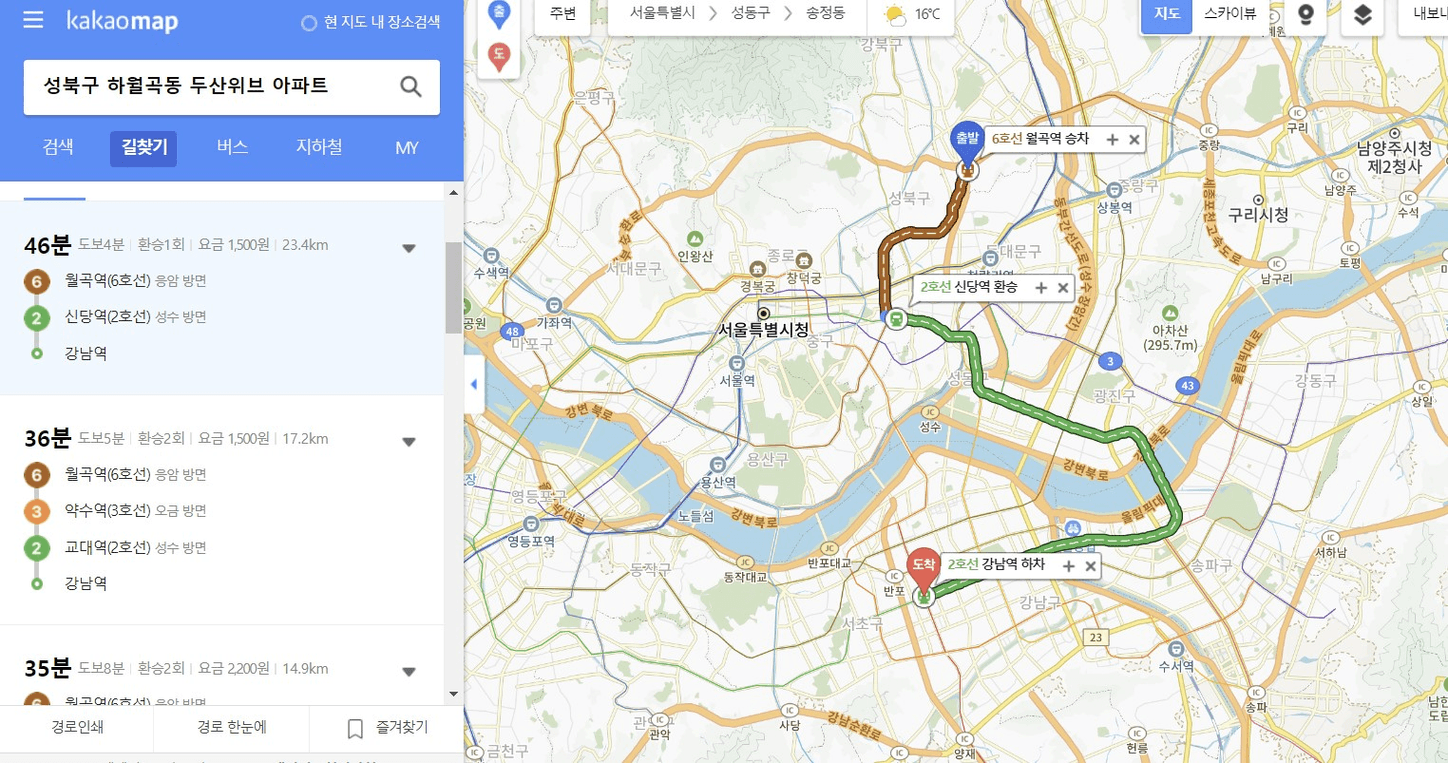The image size is (1448, 763).
Task: Click the 경로인쇄 button
Action: click(77, 728)
